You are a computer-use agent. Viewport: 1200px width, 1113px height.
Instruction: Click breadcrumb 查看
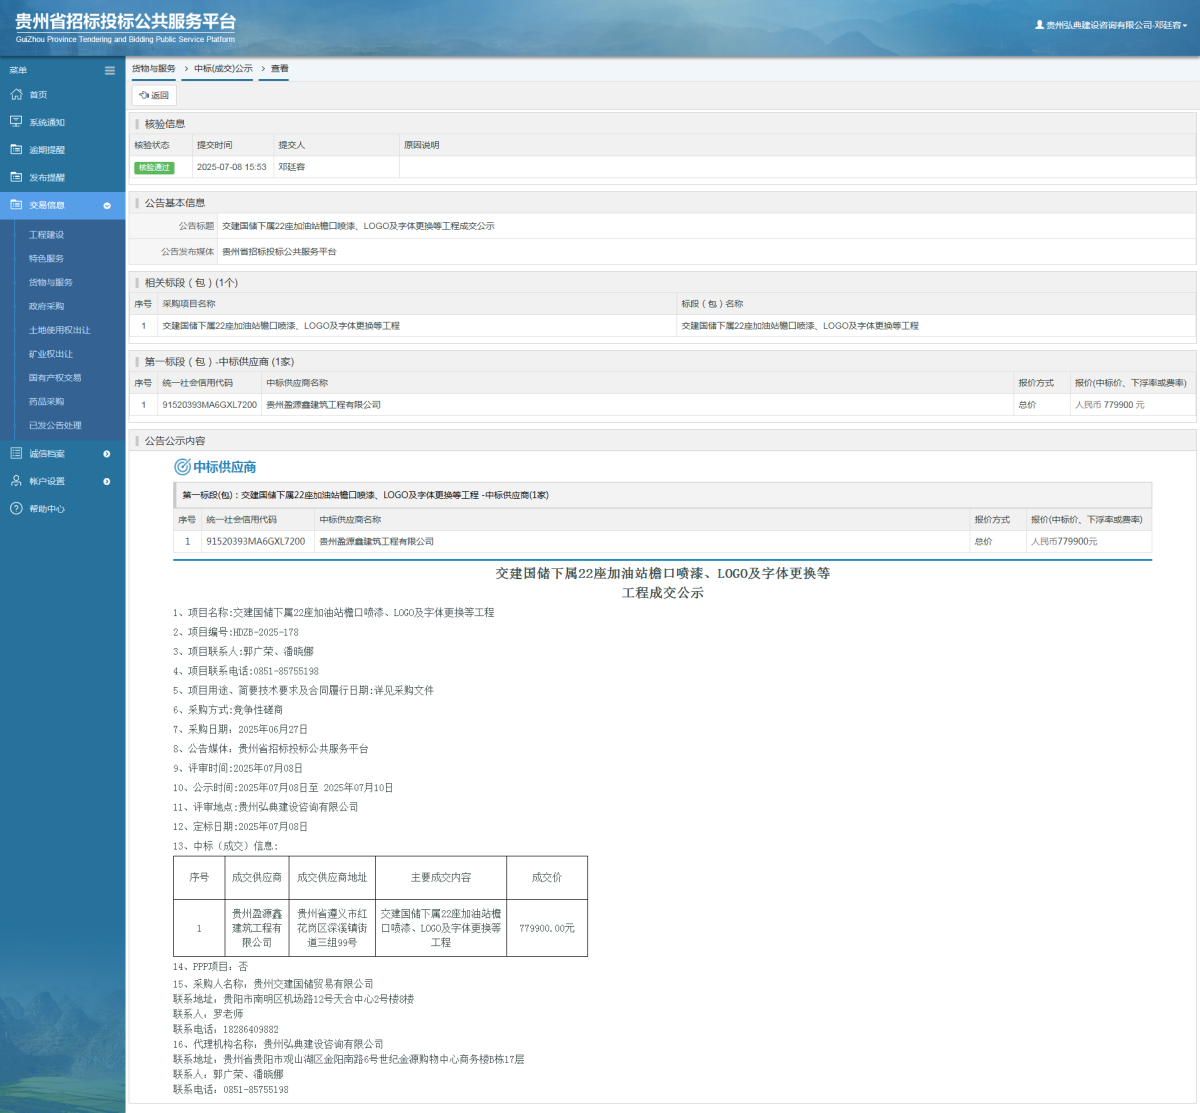279,68
